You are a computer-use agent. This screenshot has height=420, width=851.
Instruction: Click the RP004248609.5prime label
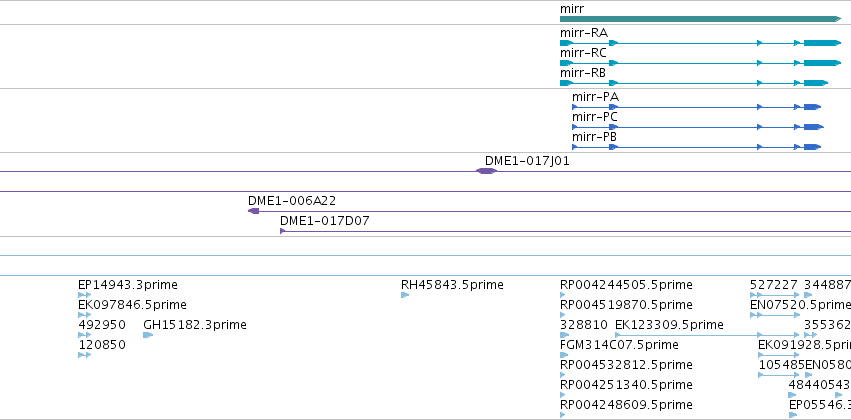626,405
